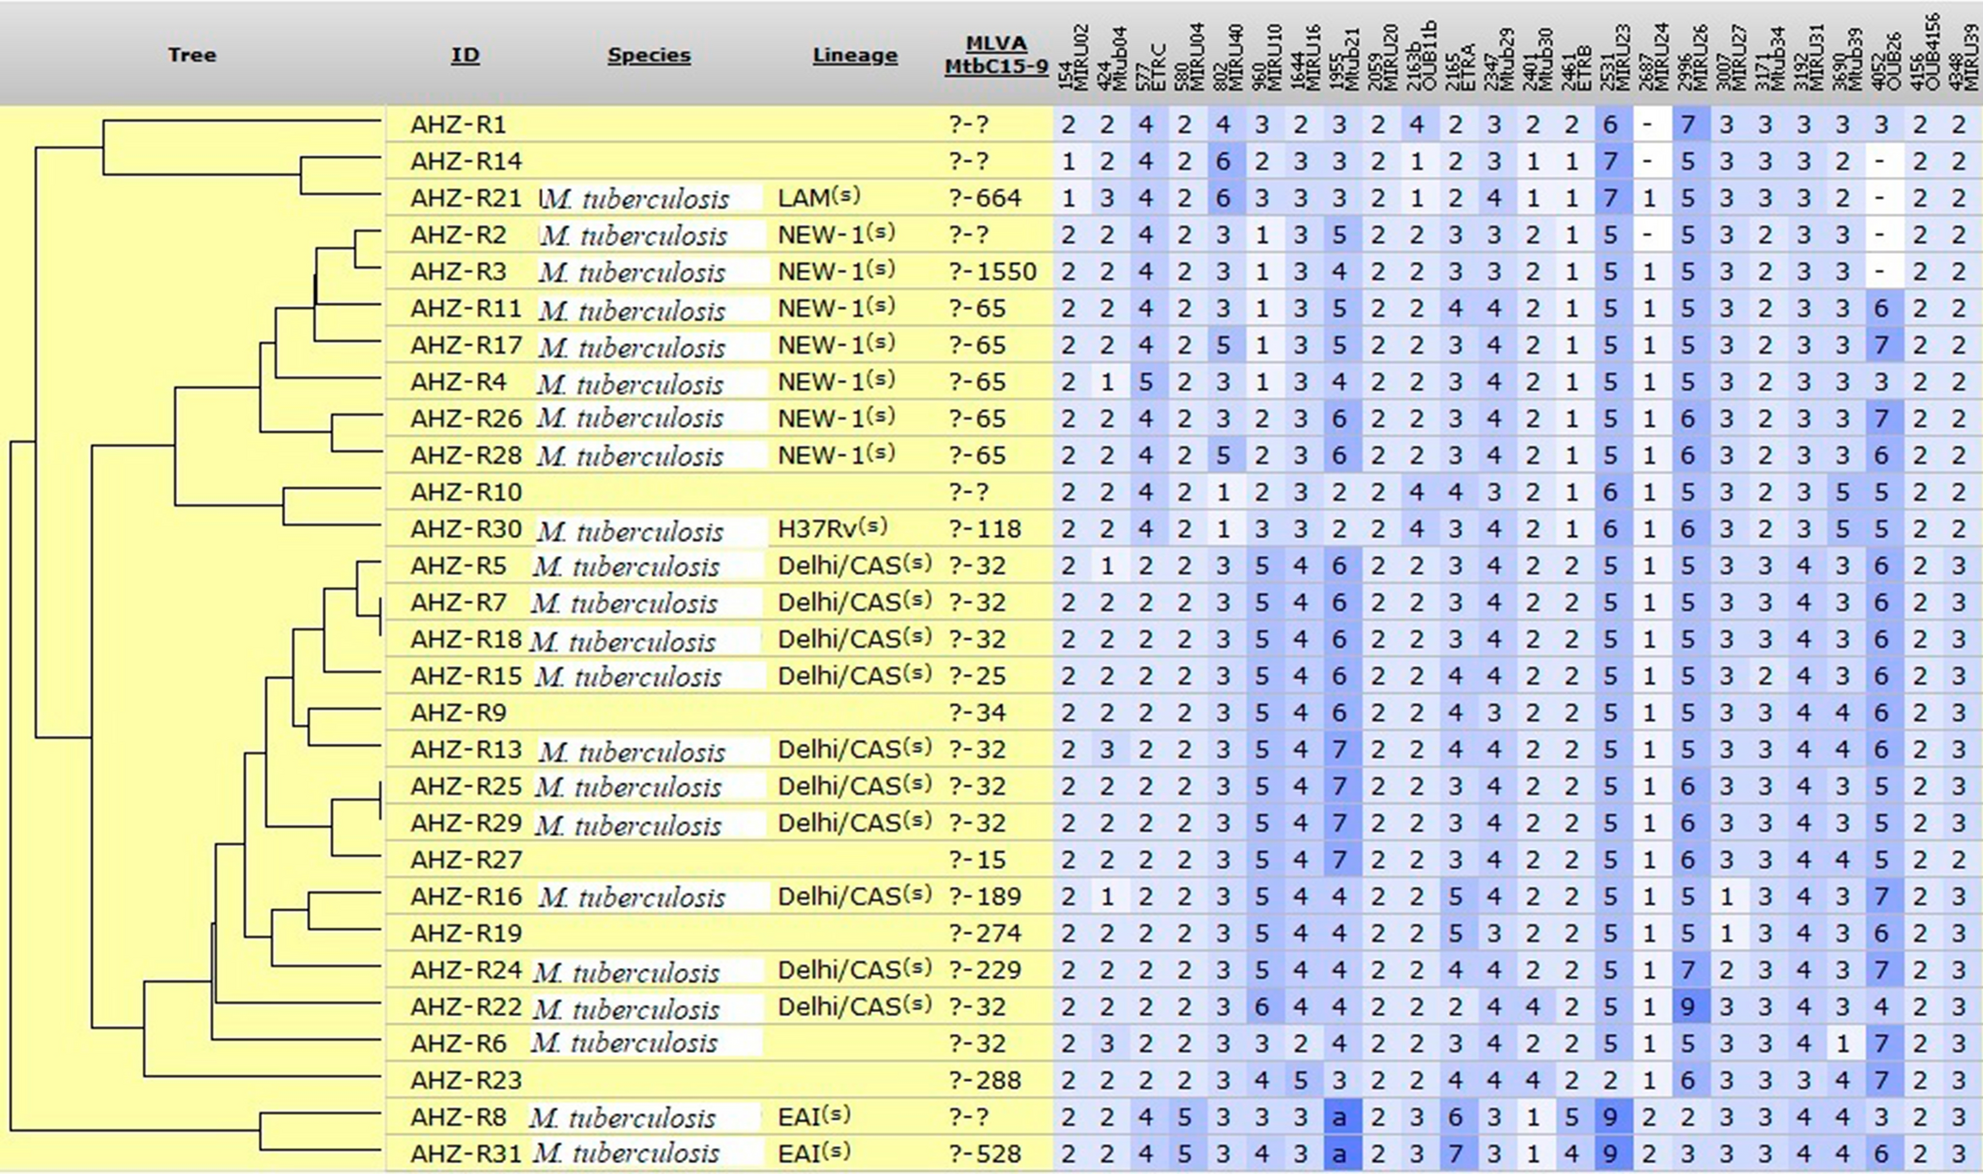Click MLVA value ?-118
This screenshot has width=1983, height=1174.
click(985, 529)
